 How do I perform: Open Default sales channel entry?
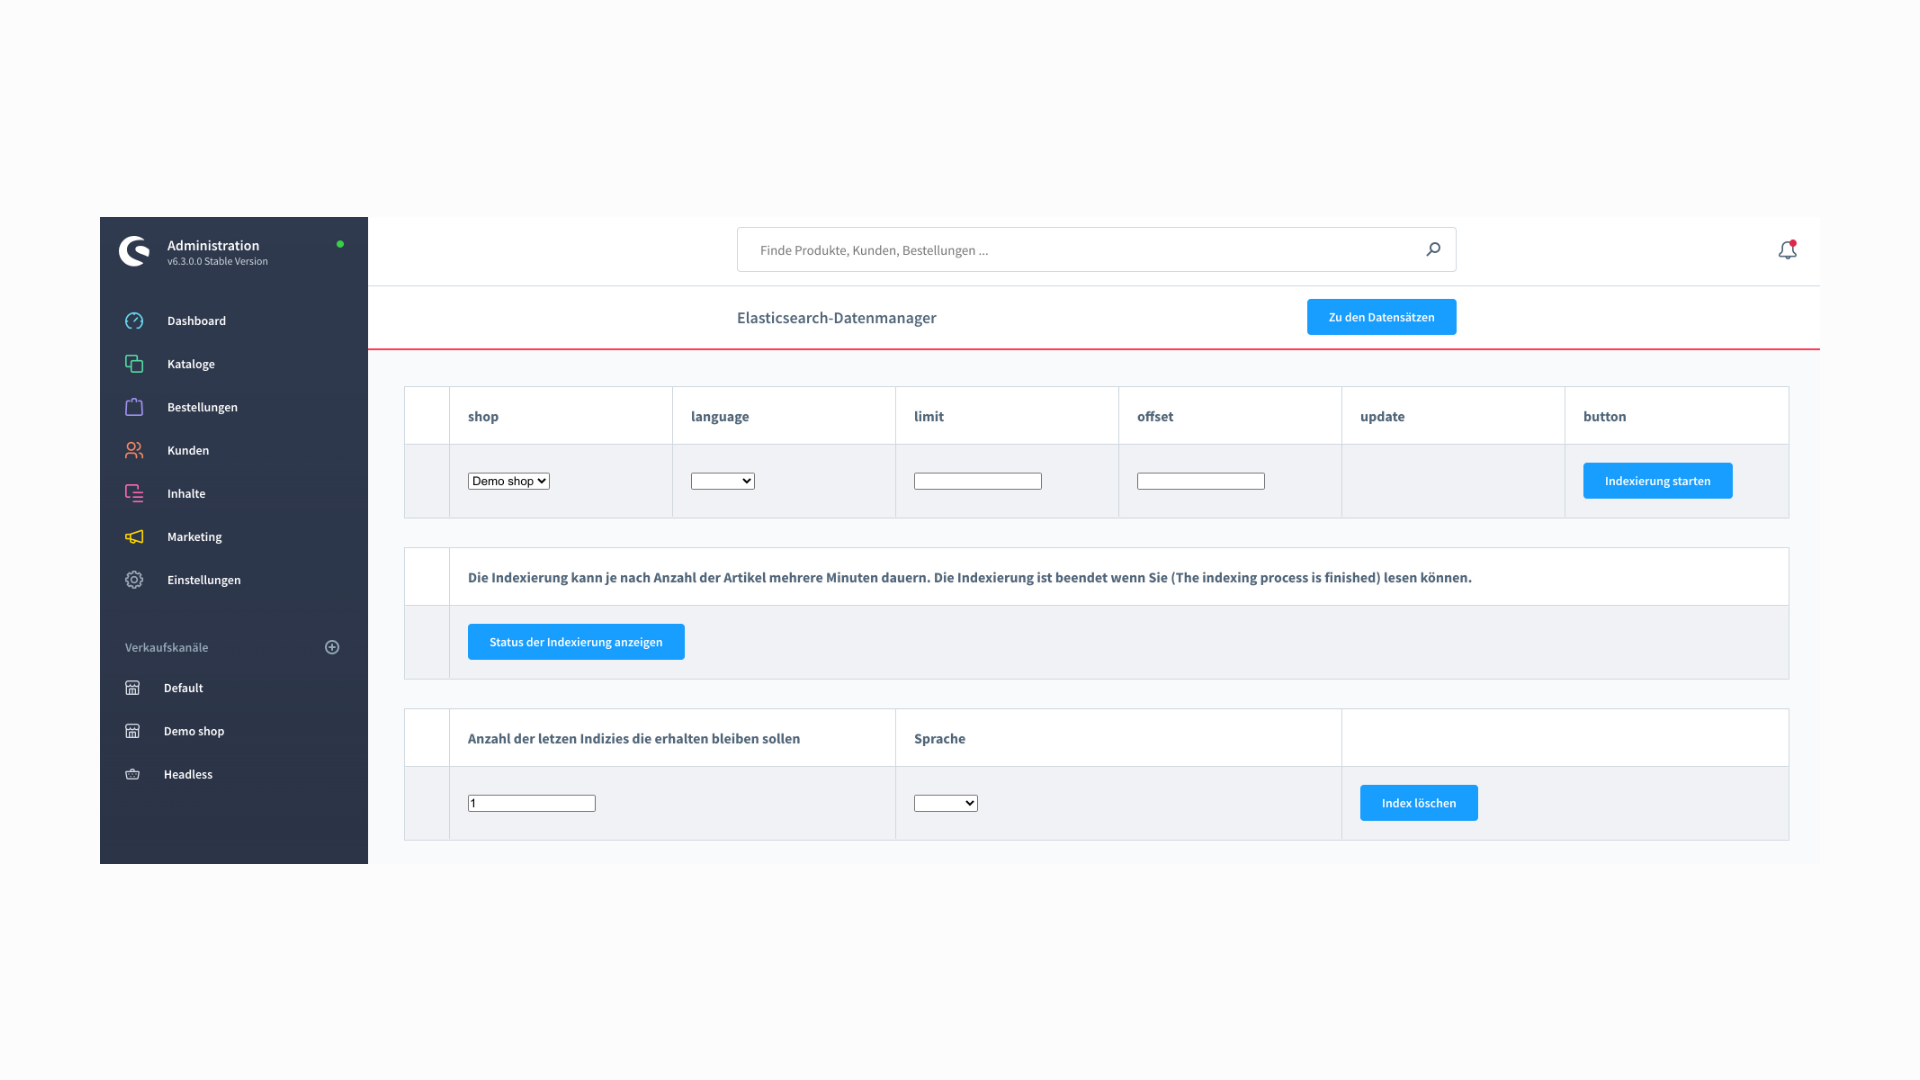[183, 688]
